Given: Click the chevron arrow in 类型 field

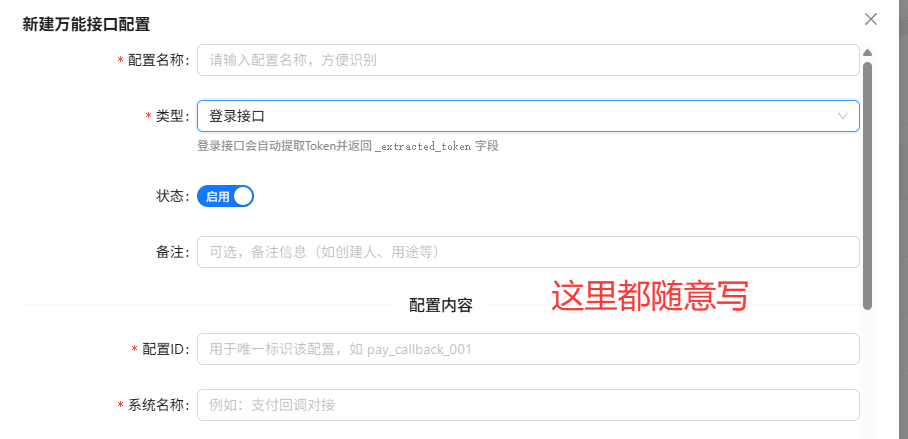Looking at the screenshot, I should tap(842, 116).
